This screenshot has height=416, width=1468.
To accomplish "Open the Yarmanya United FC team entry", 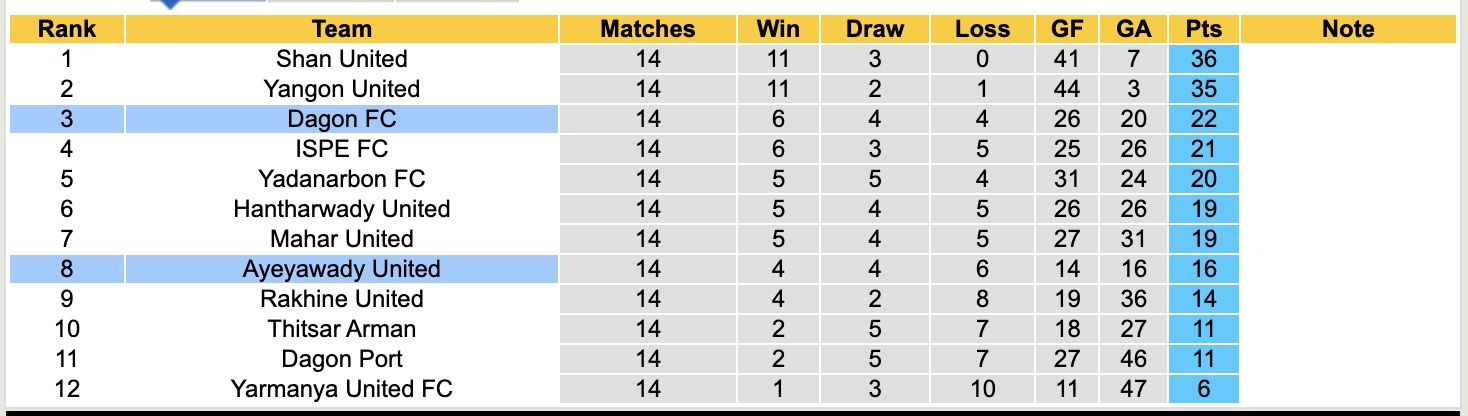I will (x=341, y=389).
